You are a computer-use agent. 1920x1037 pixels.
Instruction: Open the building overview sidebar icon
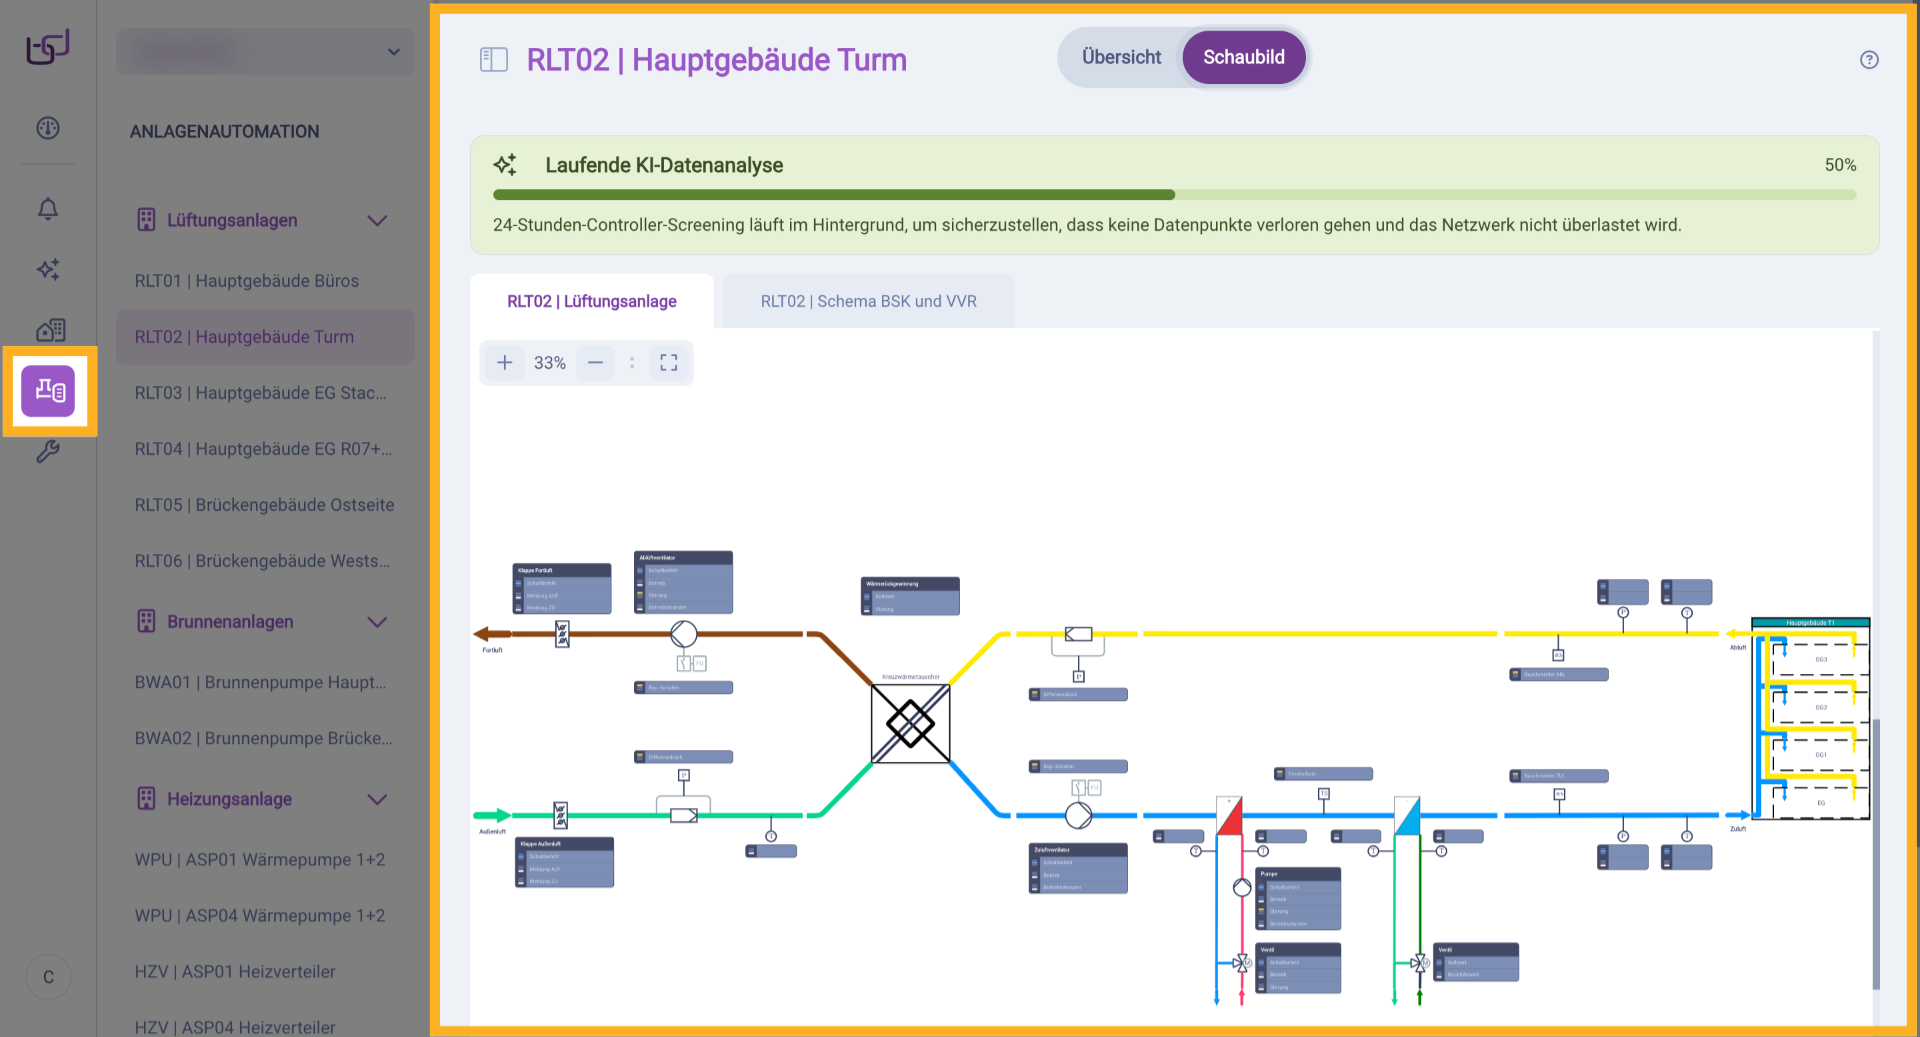(50, 330)
